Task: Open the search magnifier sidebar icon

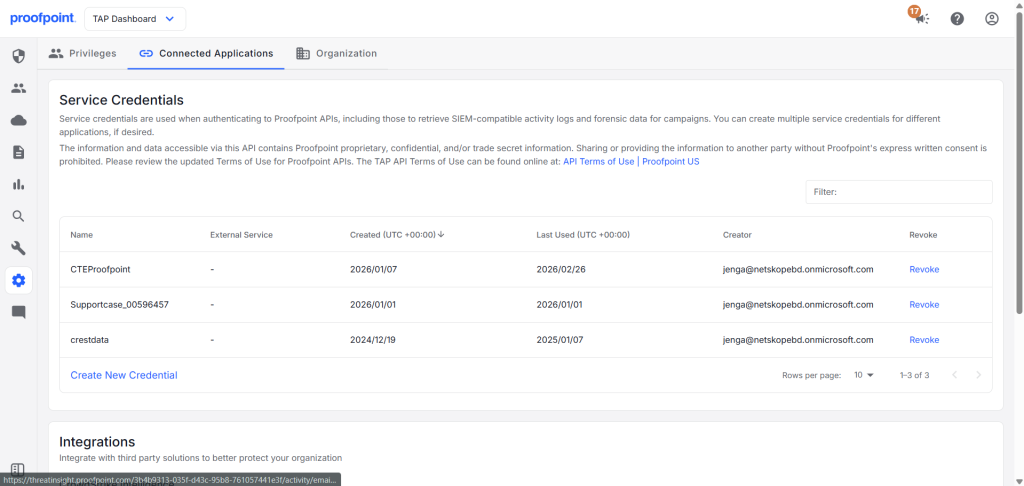Action: tap(19, 216)
